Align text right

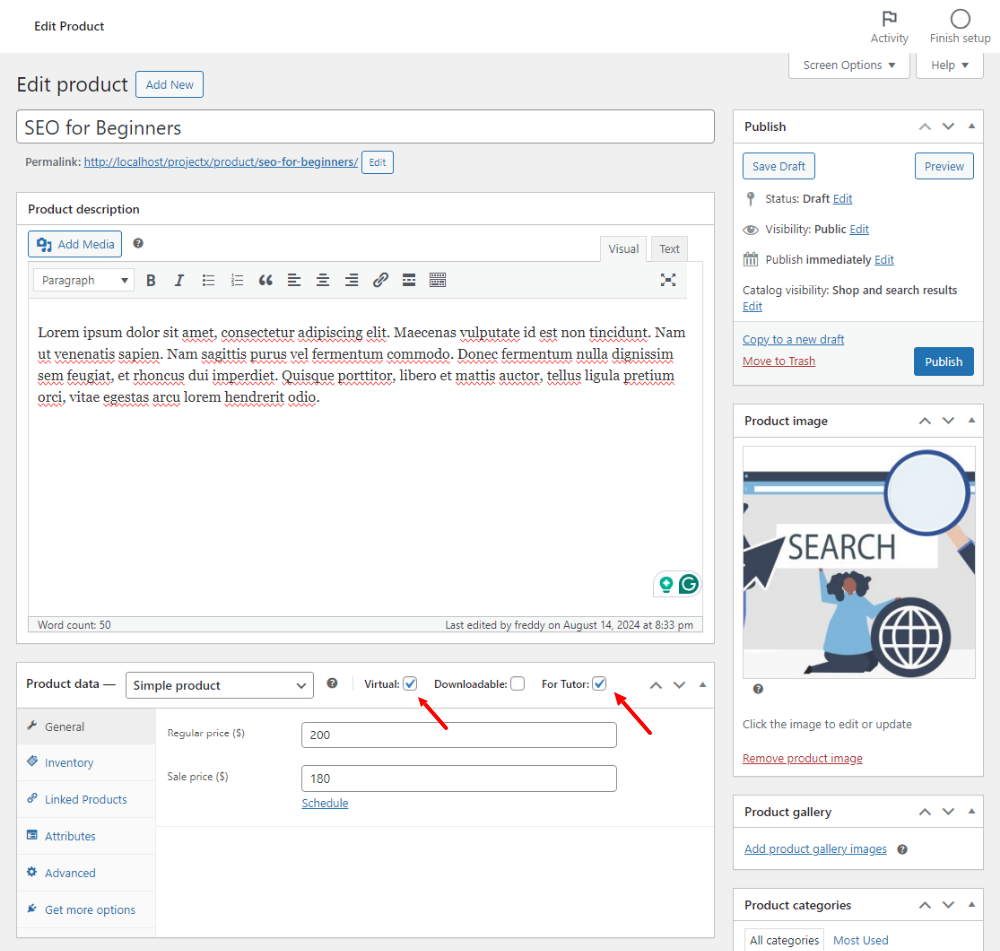click(351, 280)
